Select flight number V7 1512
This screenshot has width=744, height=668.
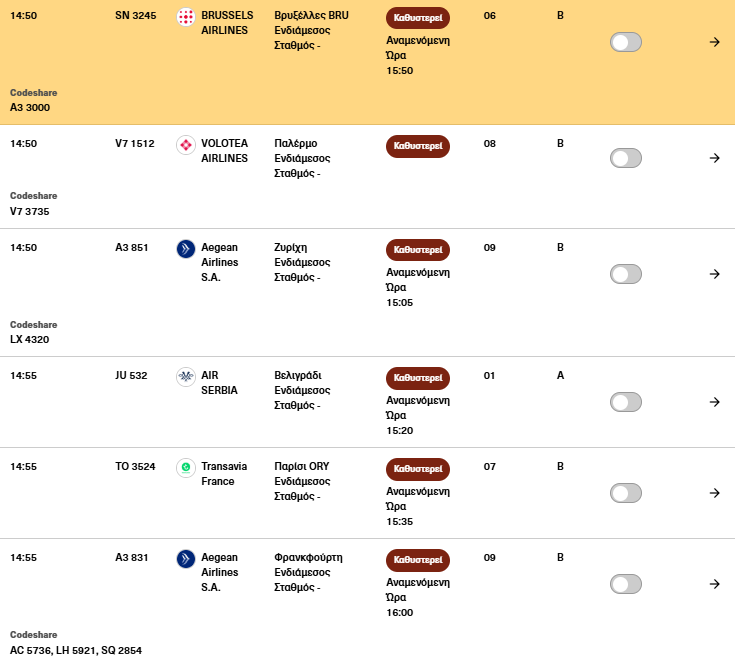pyautogui.click(x=135, y=144)
